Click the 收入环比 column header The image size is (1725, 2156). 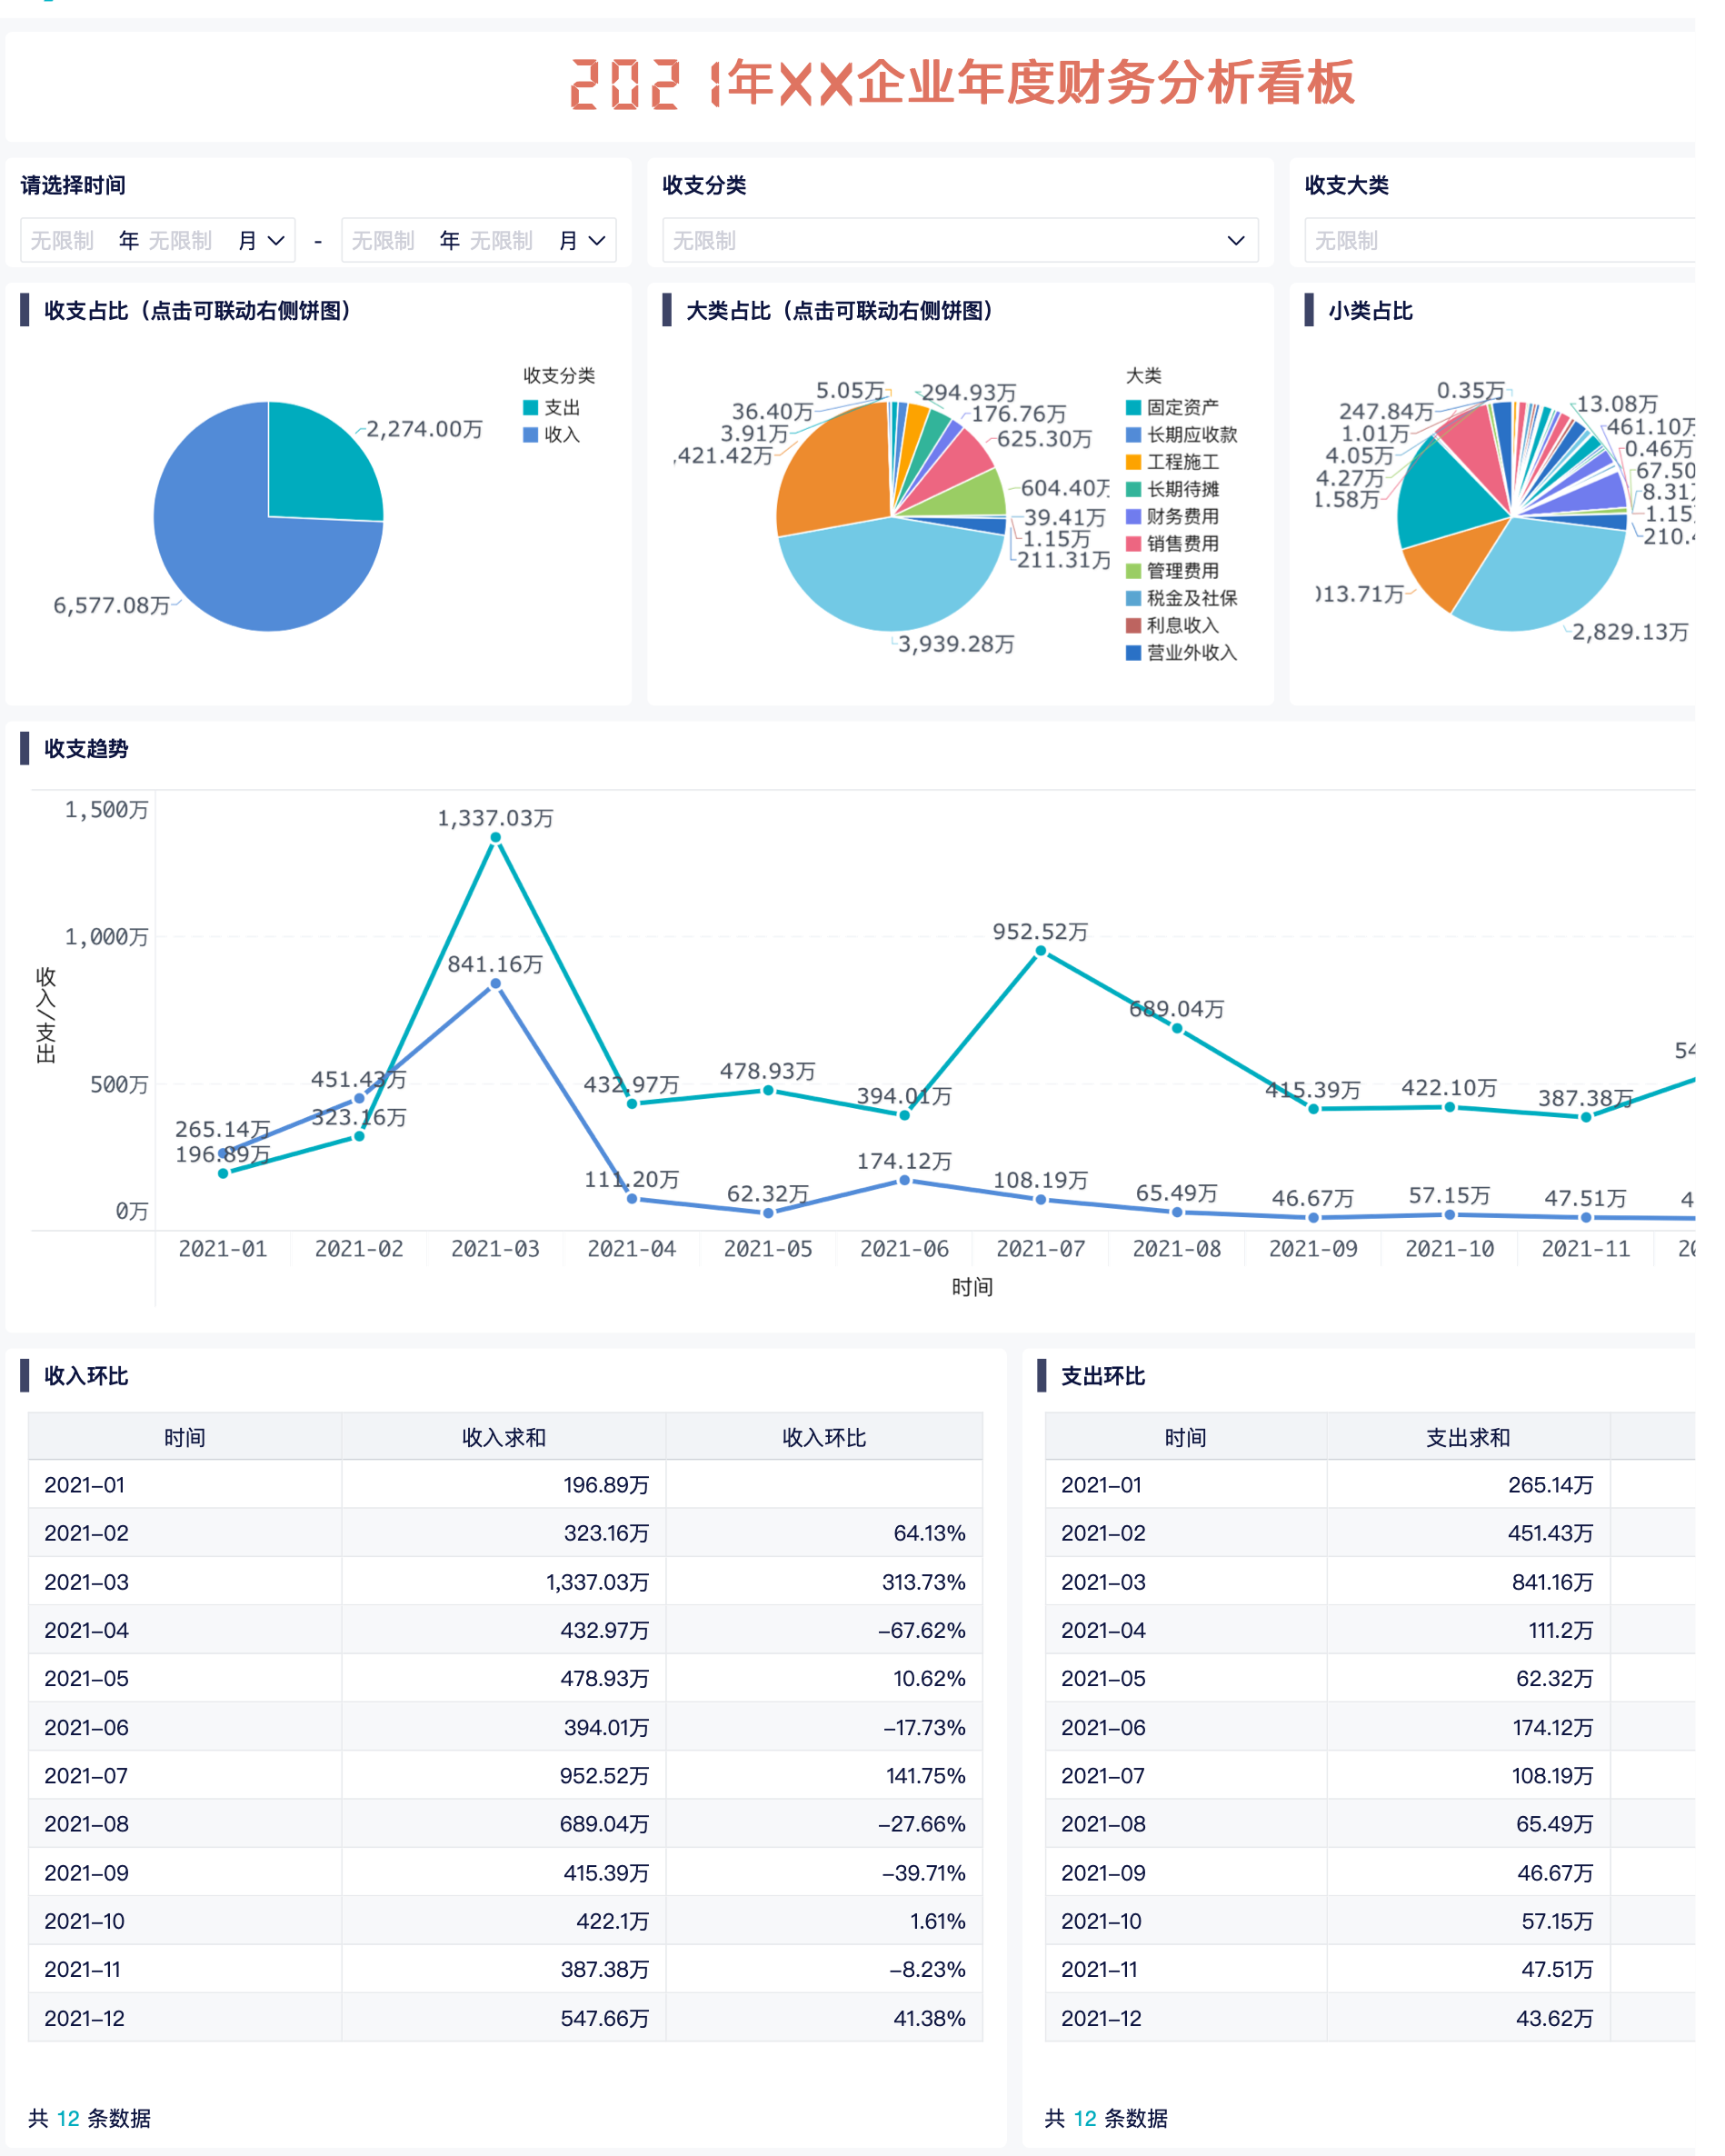coord(823,1437)
